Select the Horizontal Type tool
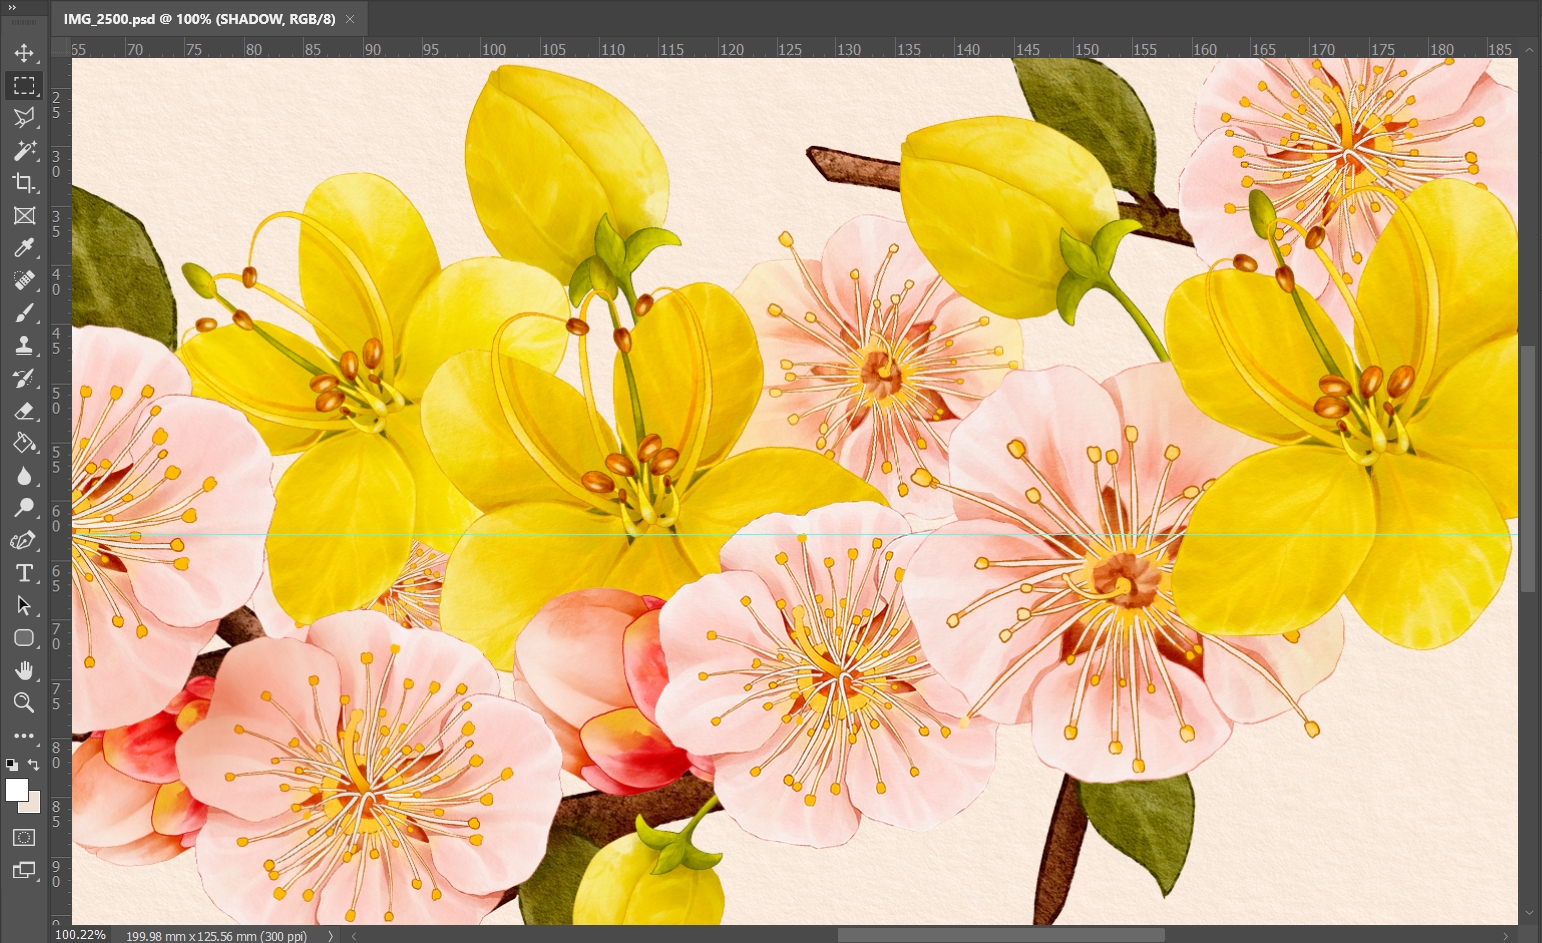The height and width of the screenshot is (943, 1542). (24, 573)
